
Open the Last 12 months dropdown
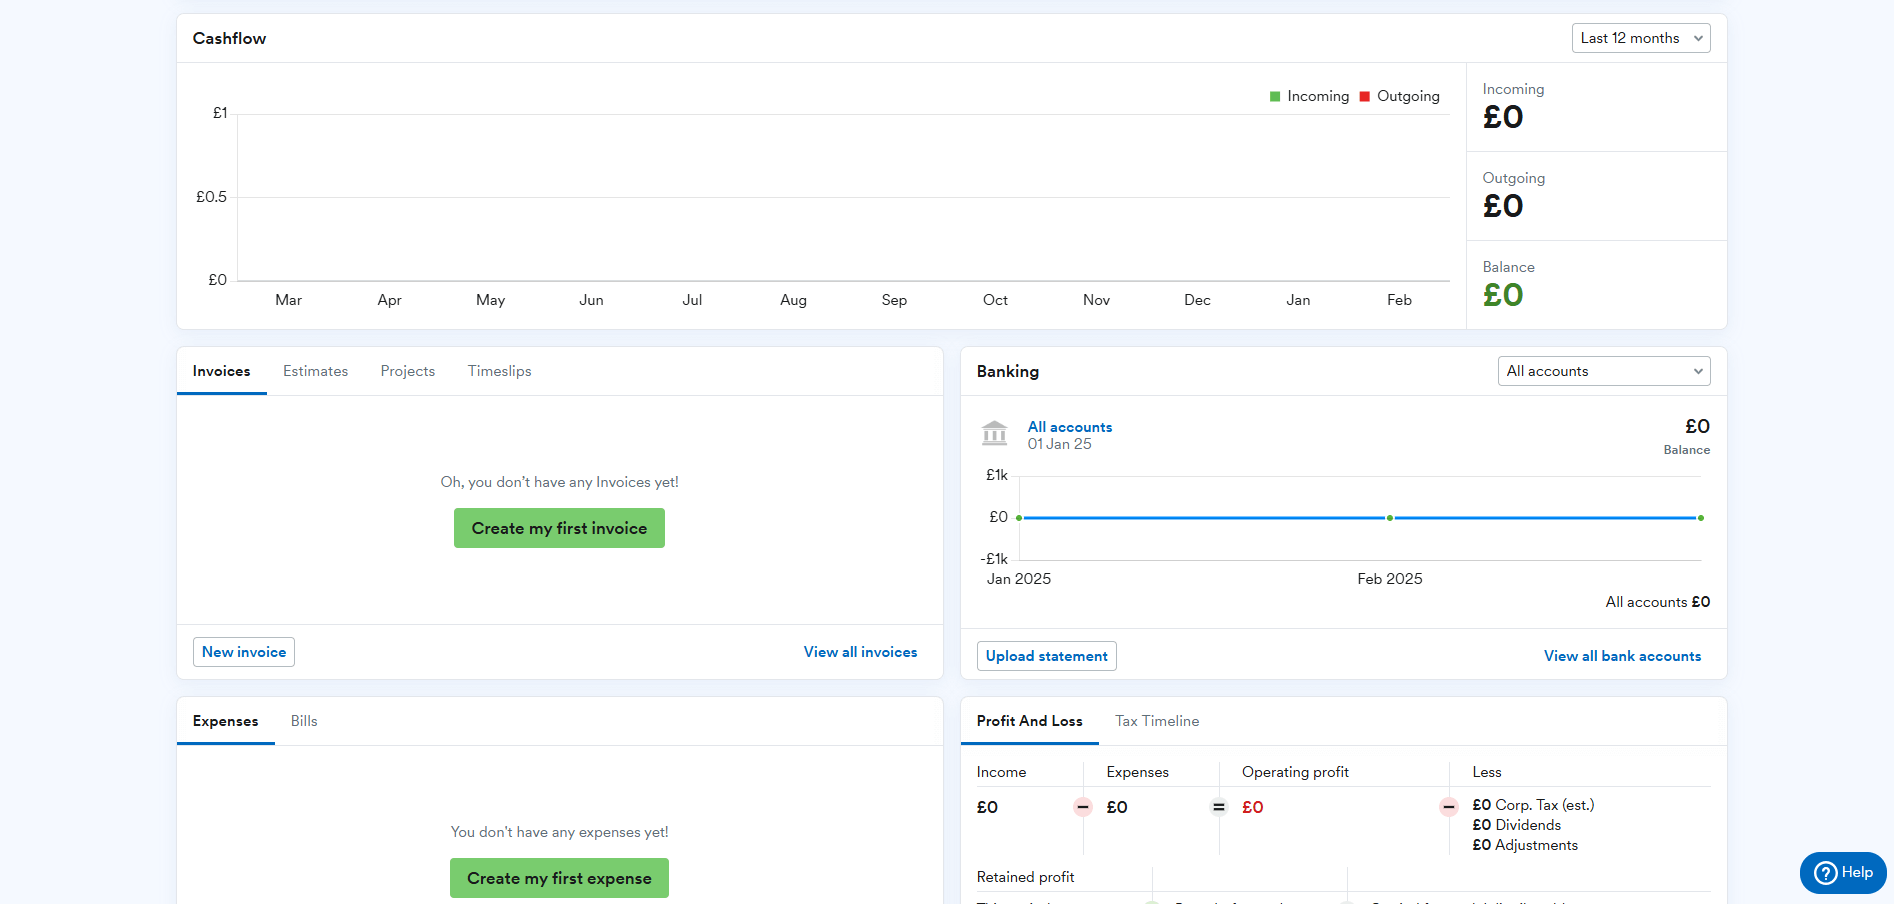pyautogui.click(x=1640, y=38)
